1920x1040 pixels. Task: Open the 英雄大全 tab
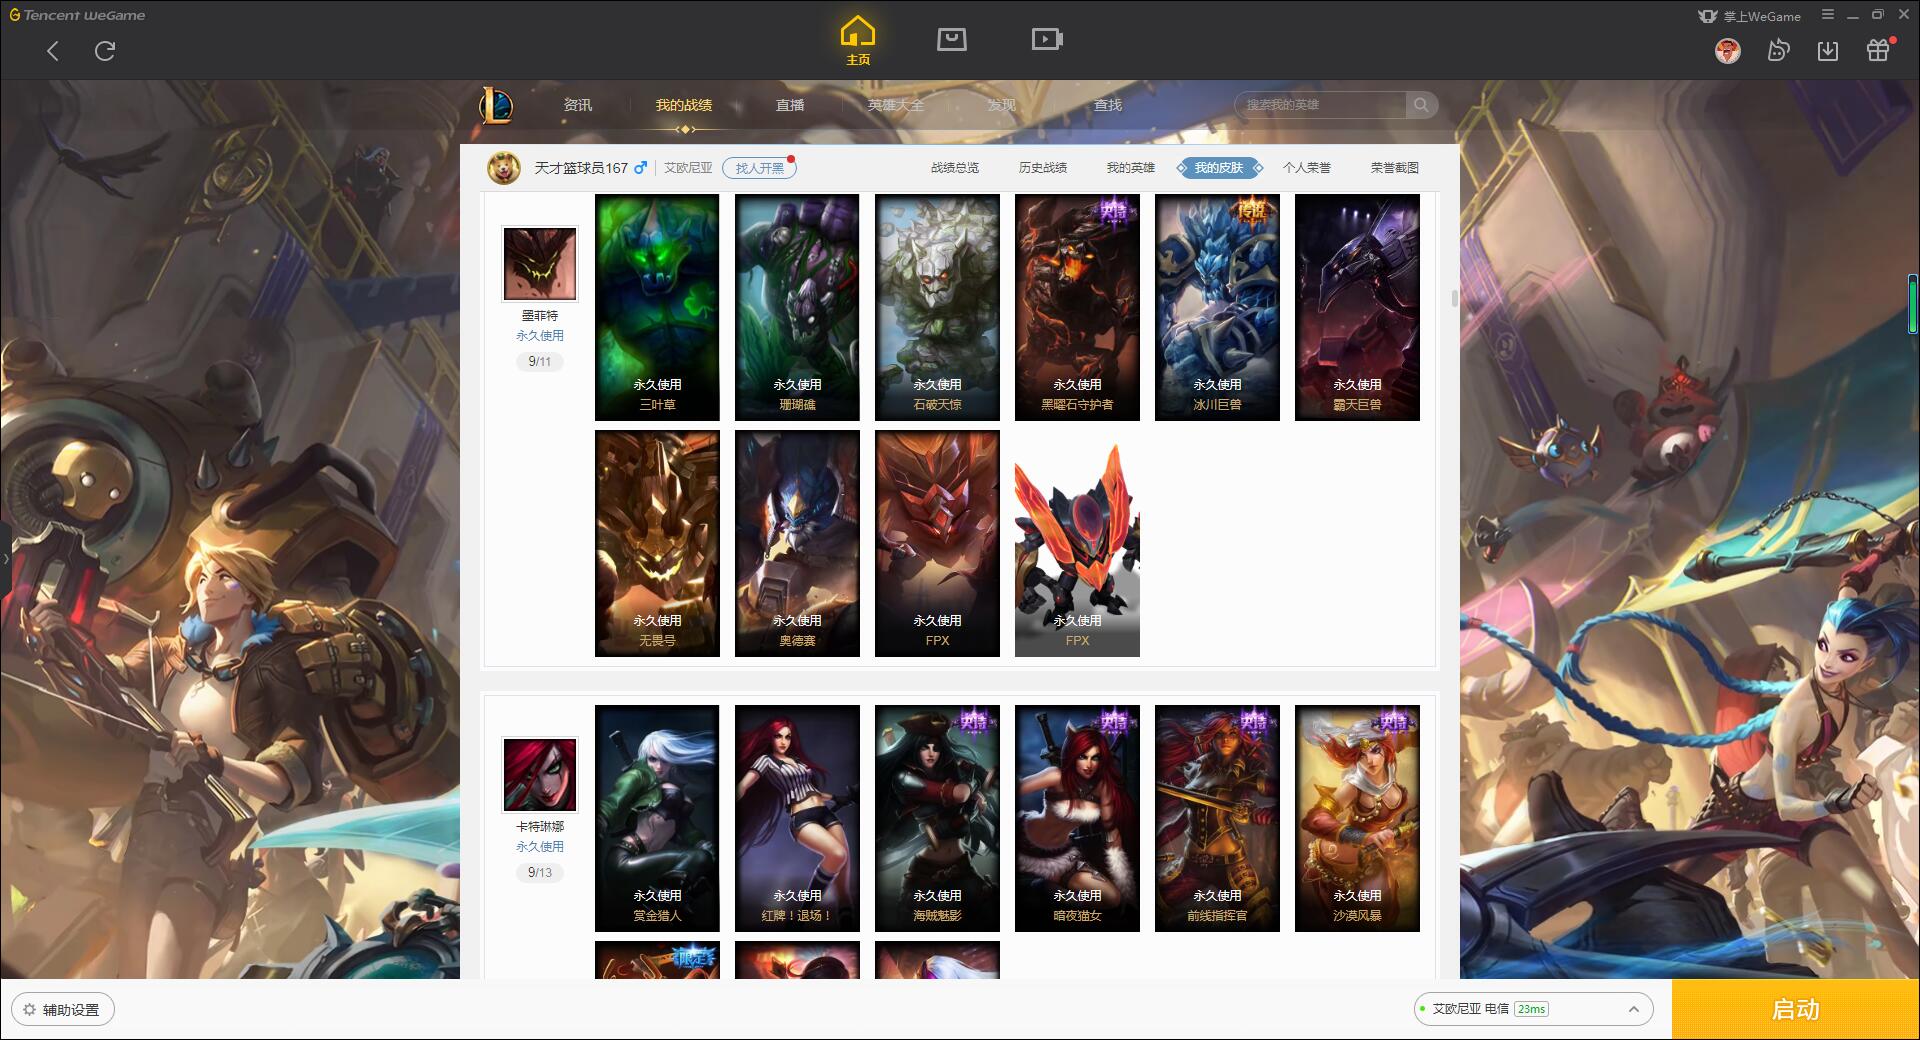[x=896, y=105]
